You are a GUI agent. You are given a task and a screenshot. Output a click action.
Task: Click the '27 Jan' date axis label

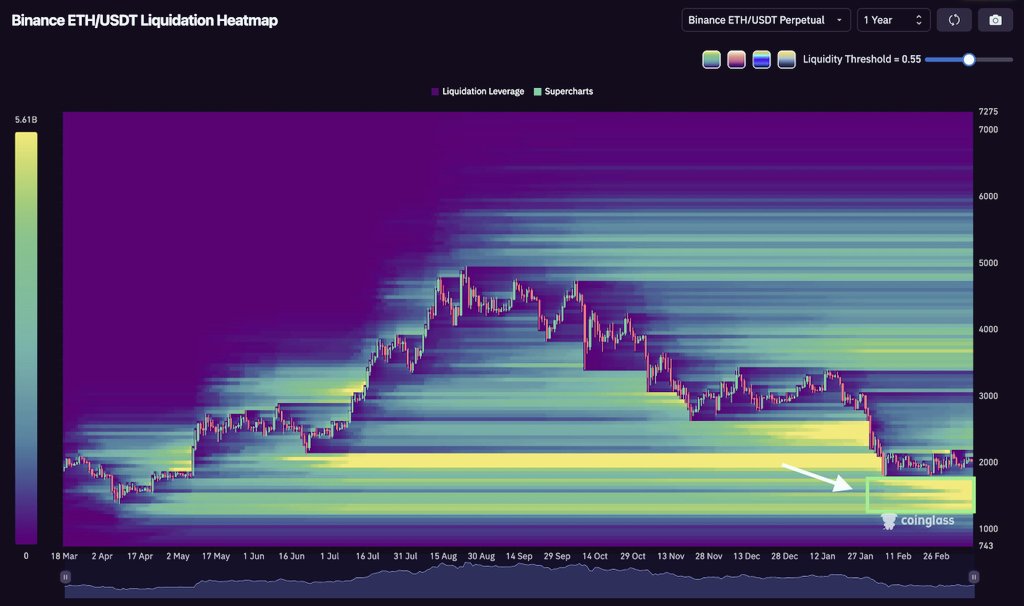(x=860, y=556)
